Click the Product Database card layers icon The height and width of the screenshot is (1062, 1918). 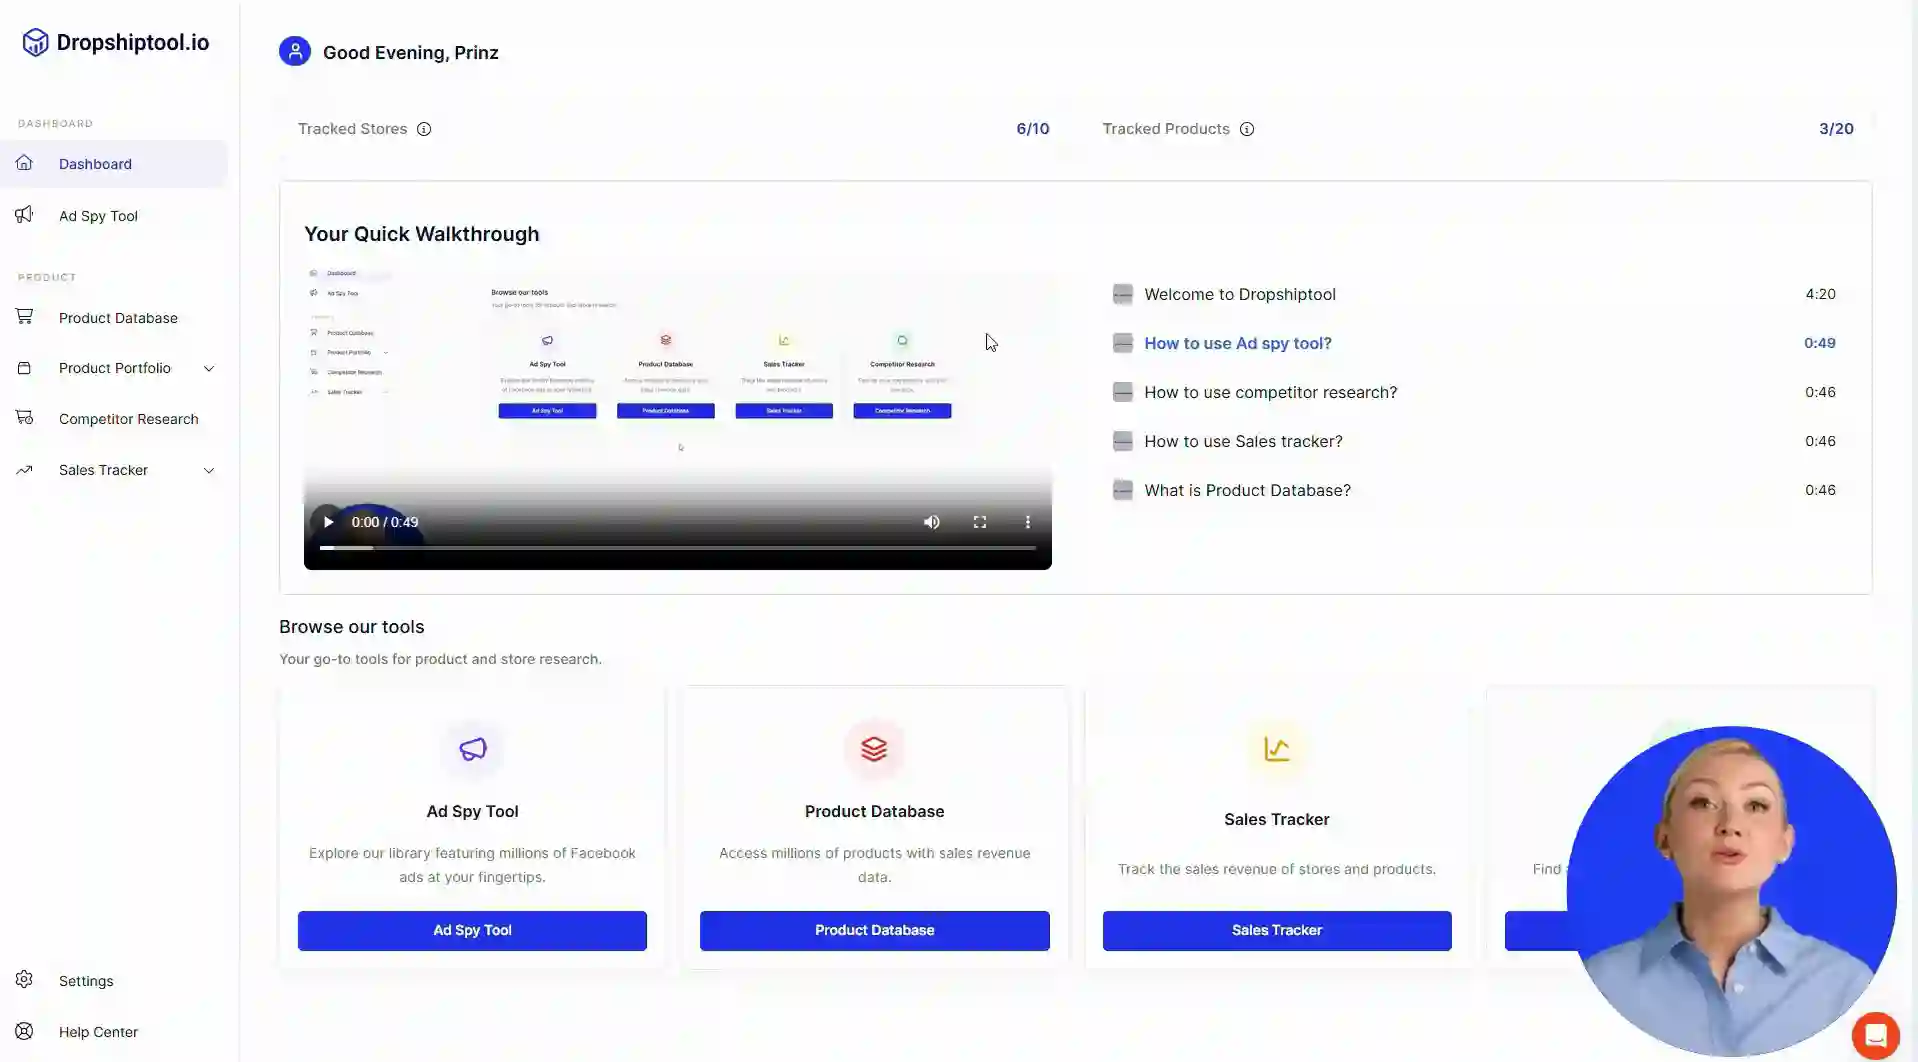(874, 749)
